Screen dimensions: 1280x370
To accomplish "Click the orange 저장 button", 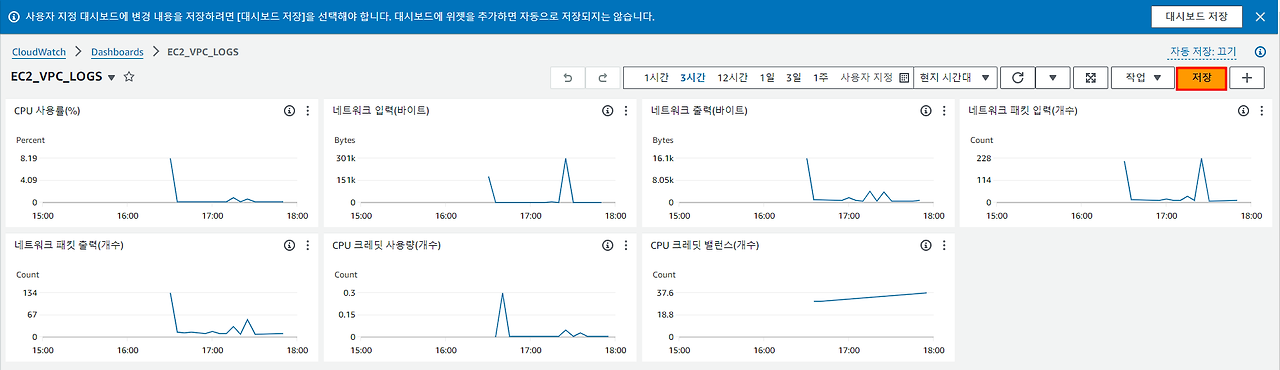I will point(1201,78).
